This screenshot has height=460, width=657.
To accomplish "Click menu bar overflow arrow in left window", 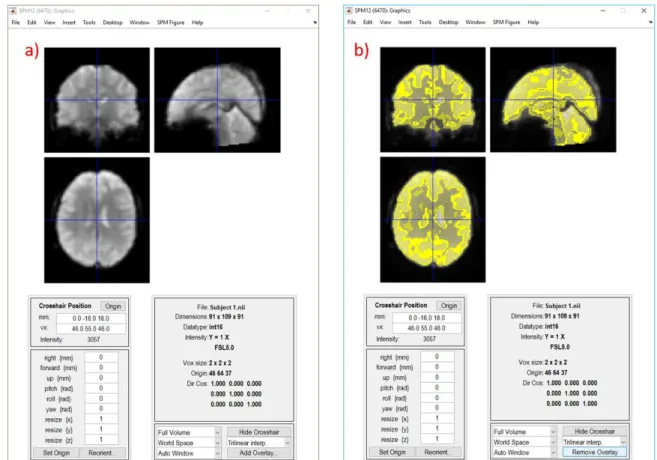I will point(315,23).
